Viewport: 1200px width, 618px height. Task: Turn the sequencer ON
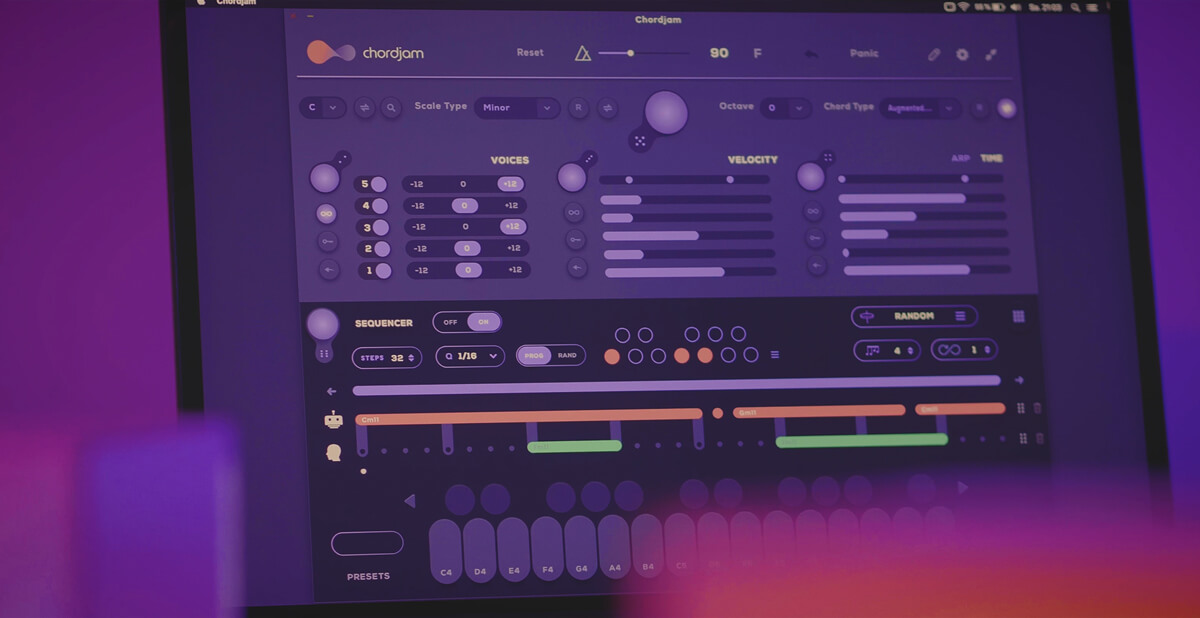point(484,322)
